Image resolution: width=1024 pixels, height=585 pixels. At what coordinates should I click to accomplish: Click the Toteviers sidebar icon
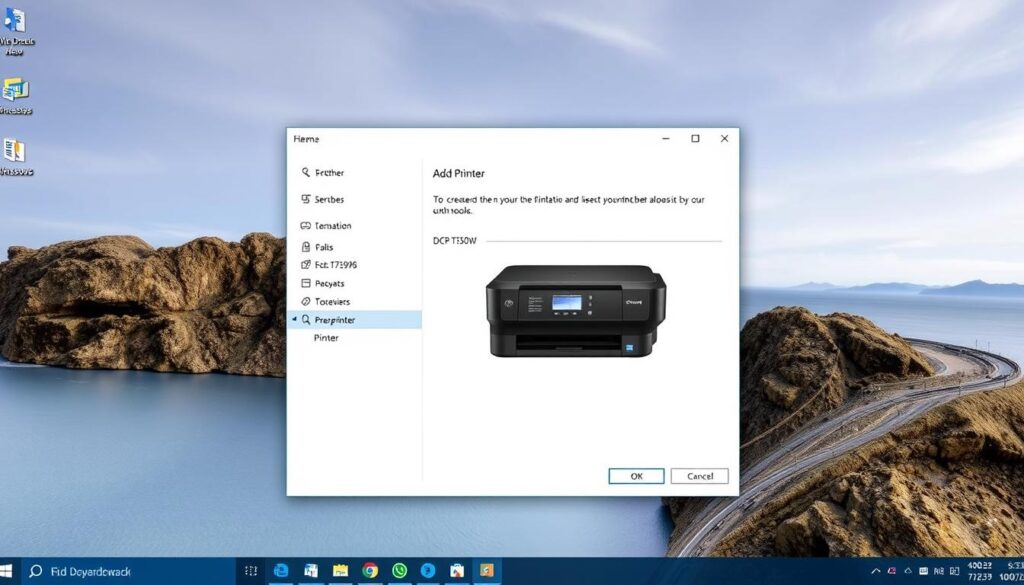tap(306, 301)
